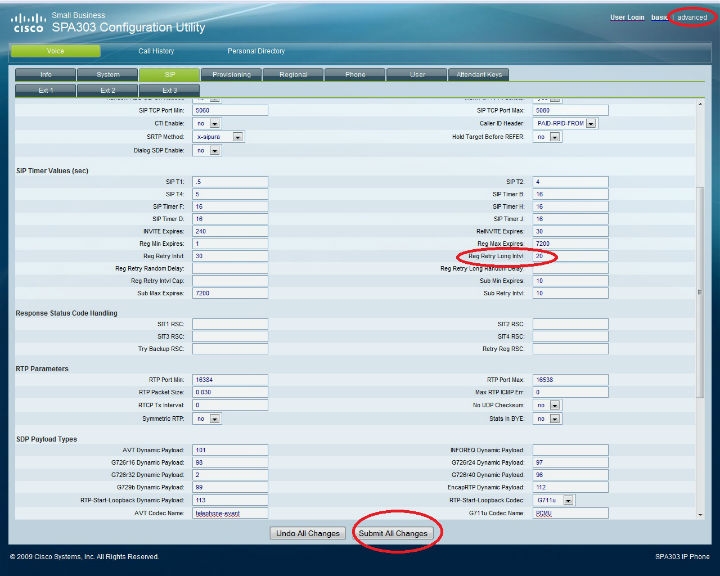This screenshot has height=576, width=720.
Task: Switch to advanced view link
Action: coord(691,18)
